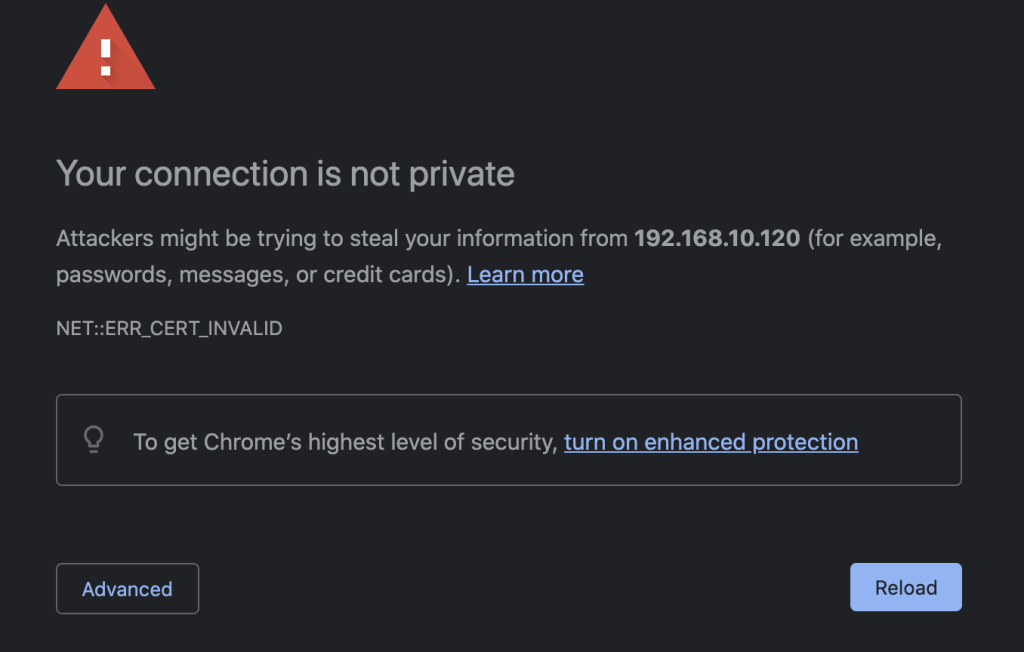Image resolution: width=1024 pixels, height=652 pixels.
Task: Click the steal your information from phrase
Action: coord(488,238)
